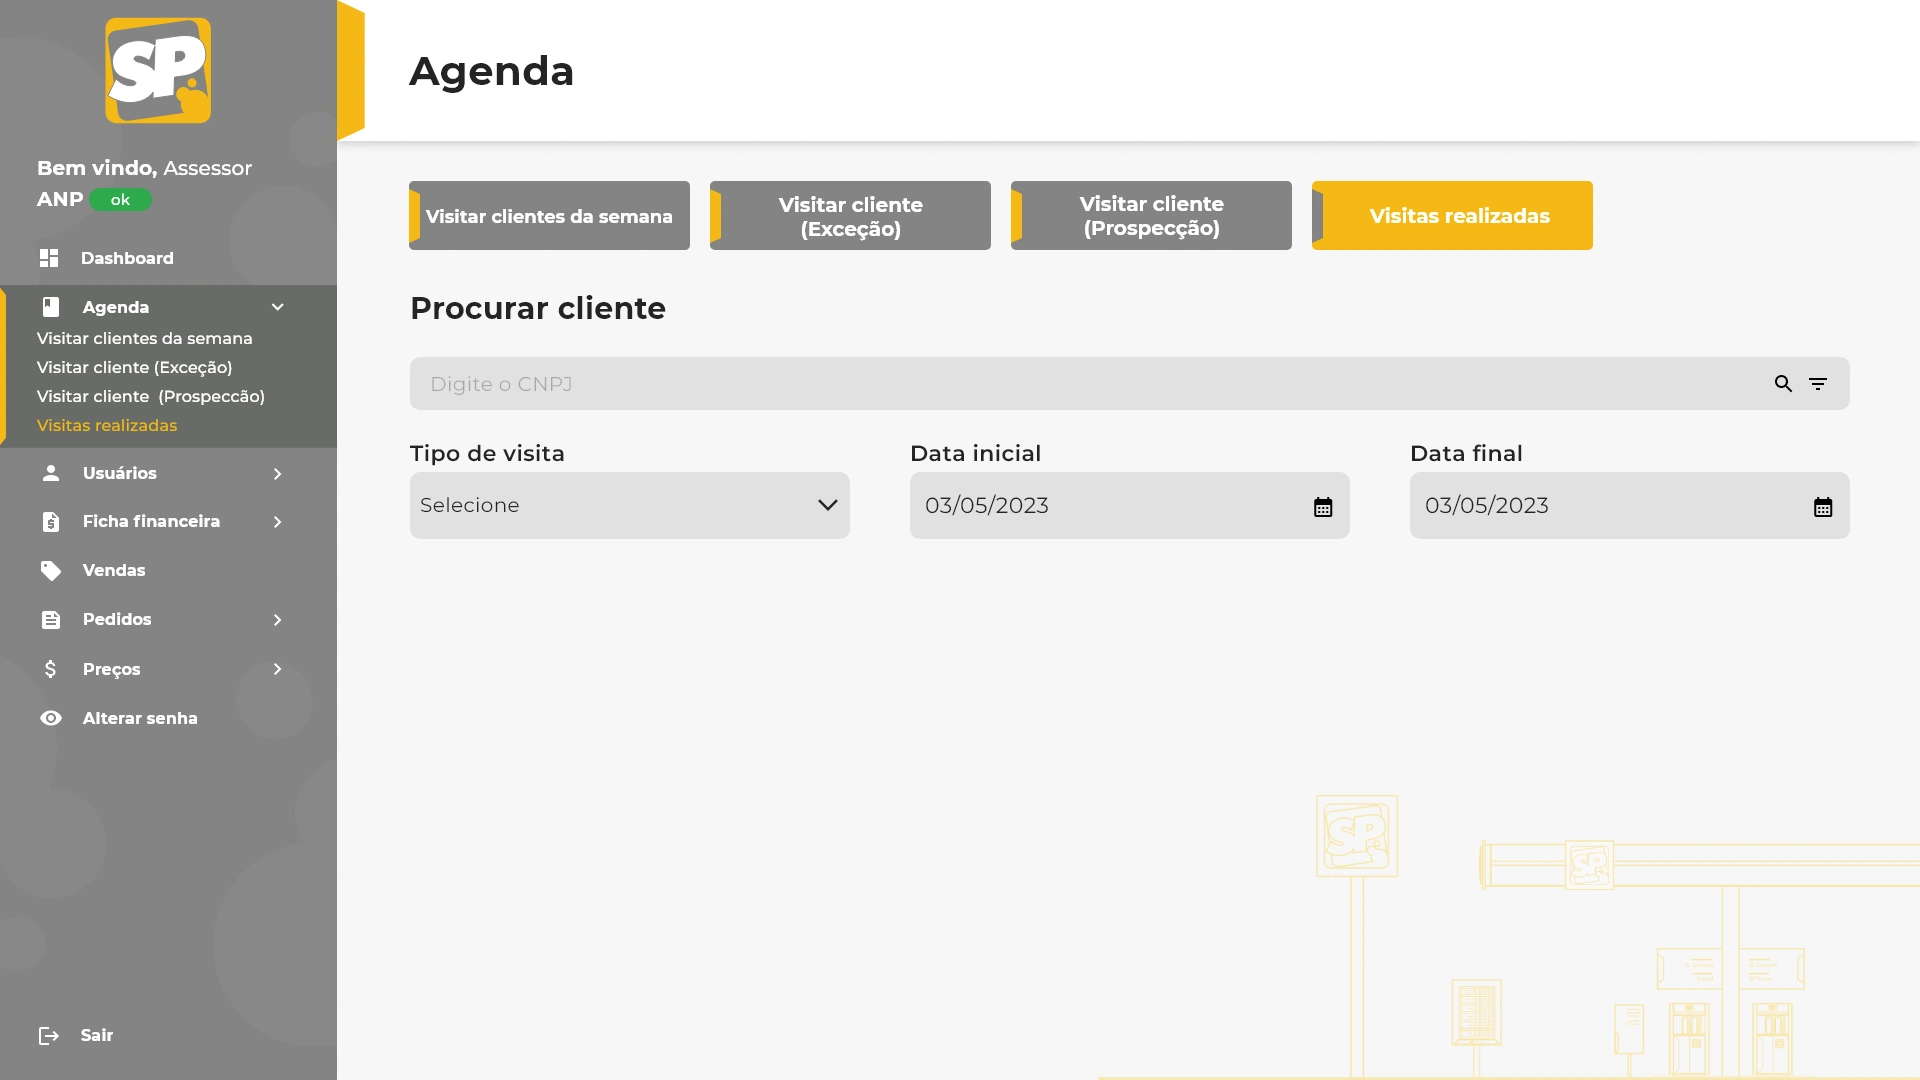Click the Dashboard grid icon
Viewport: 1920px width, 1080px height.
tap(49, 258)
